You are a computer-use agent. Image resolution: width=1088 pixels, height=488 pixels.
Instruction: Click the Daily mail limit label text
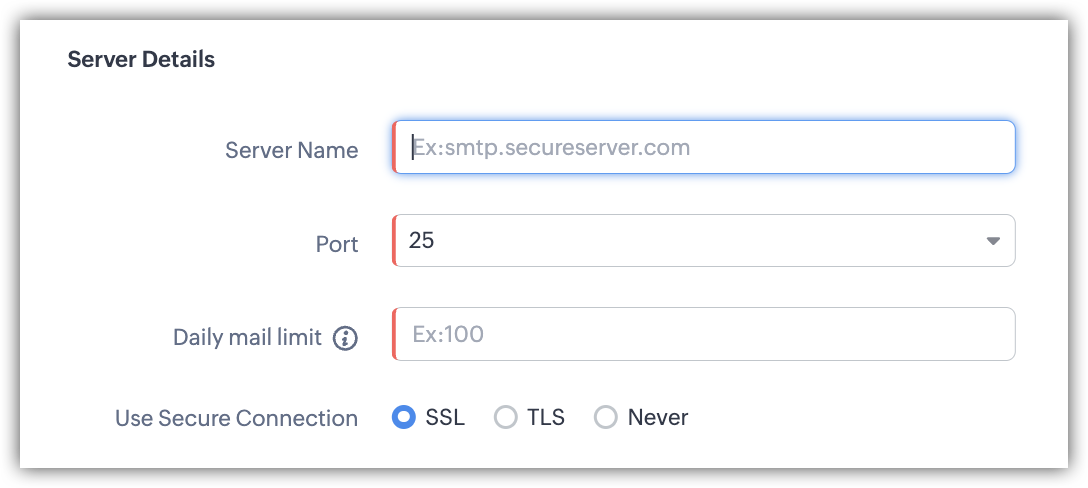(247, 338)
